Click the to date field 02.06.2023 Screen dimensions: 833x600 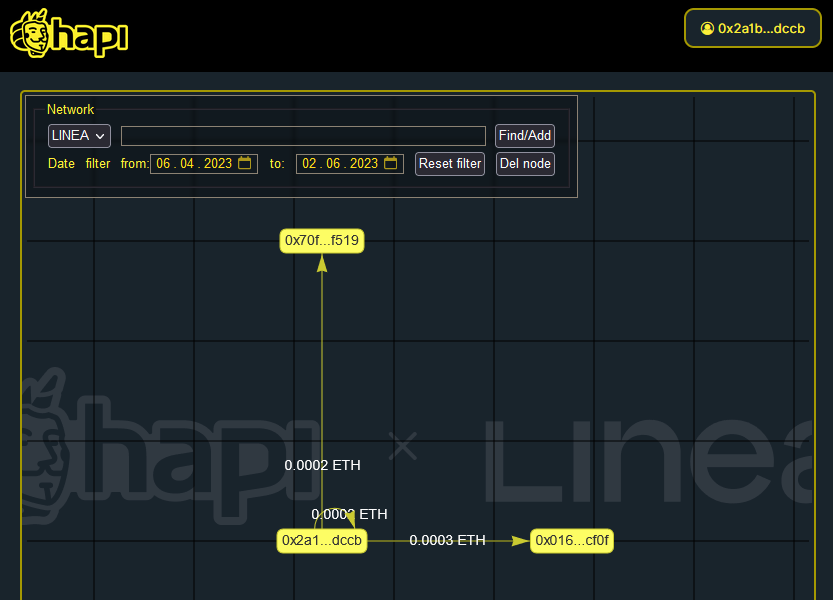(x=350, y=164)
